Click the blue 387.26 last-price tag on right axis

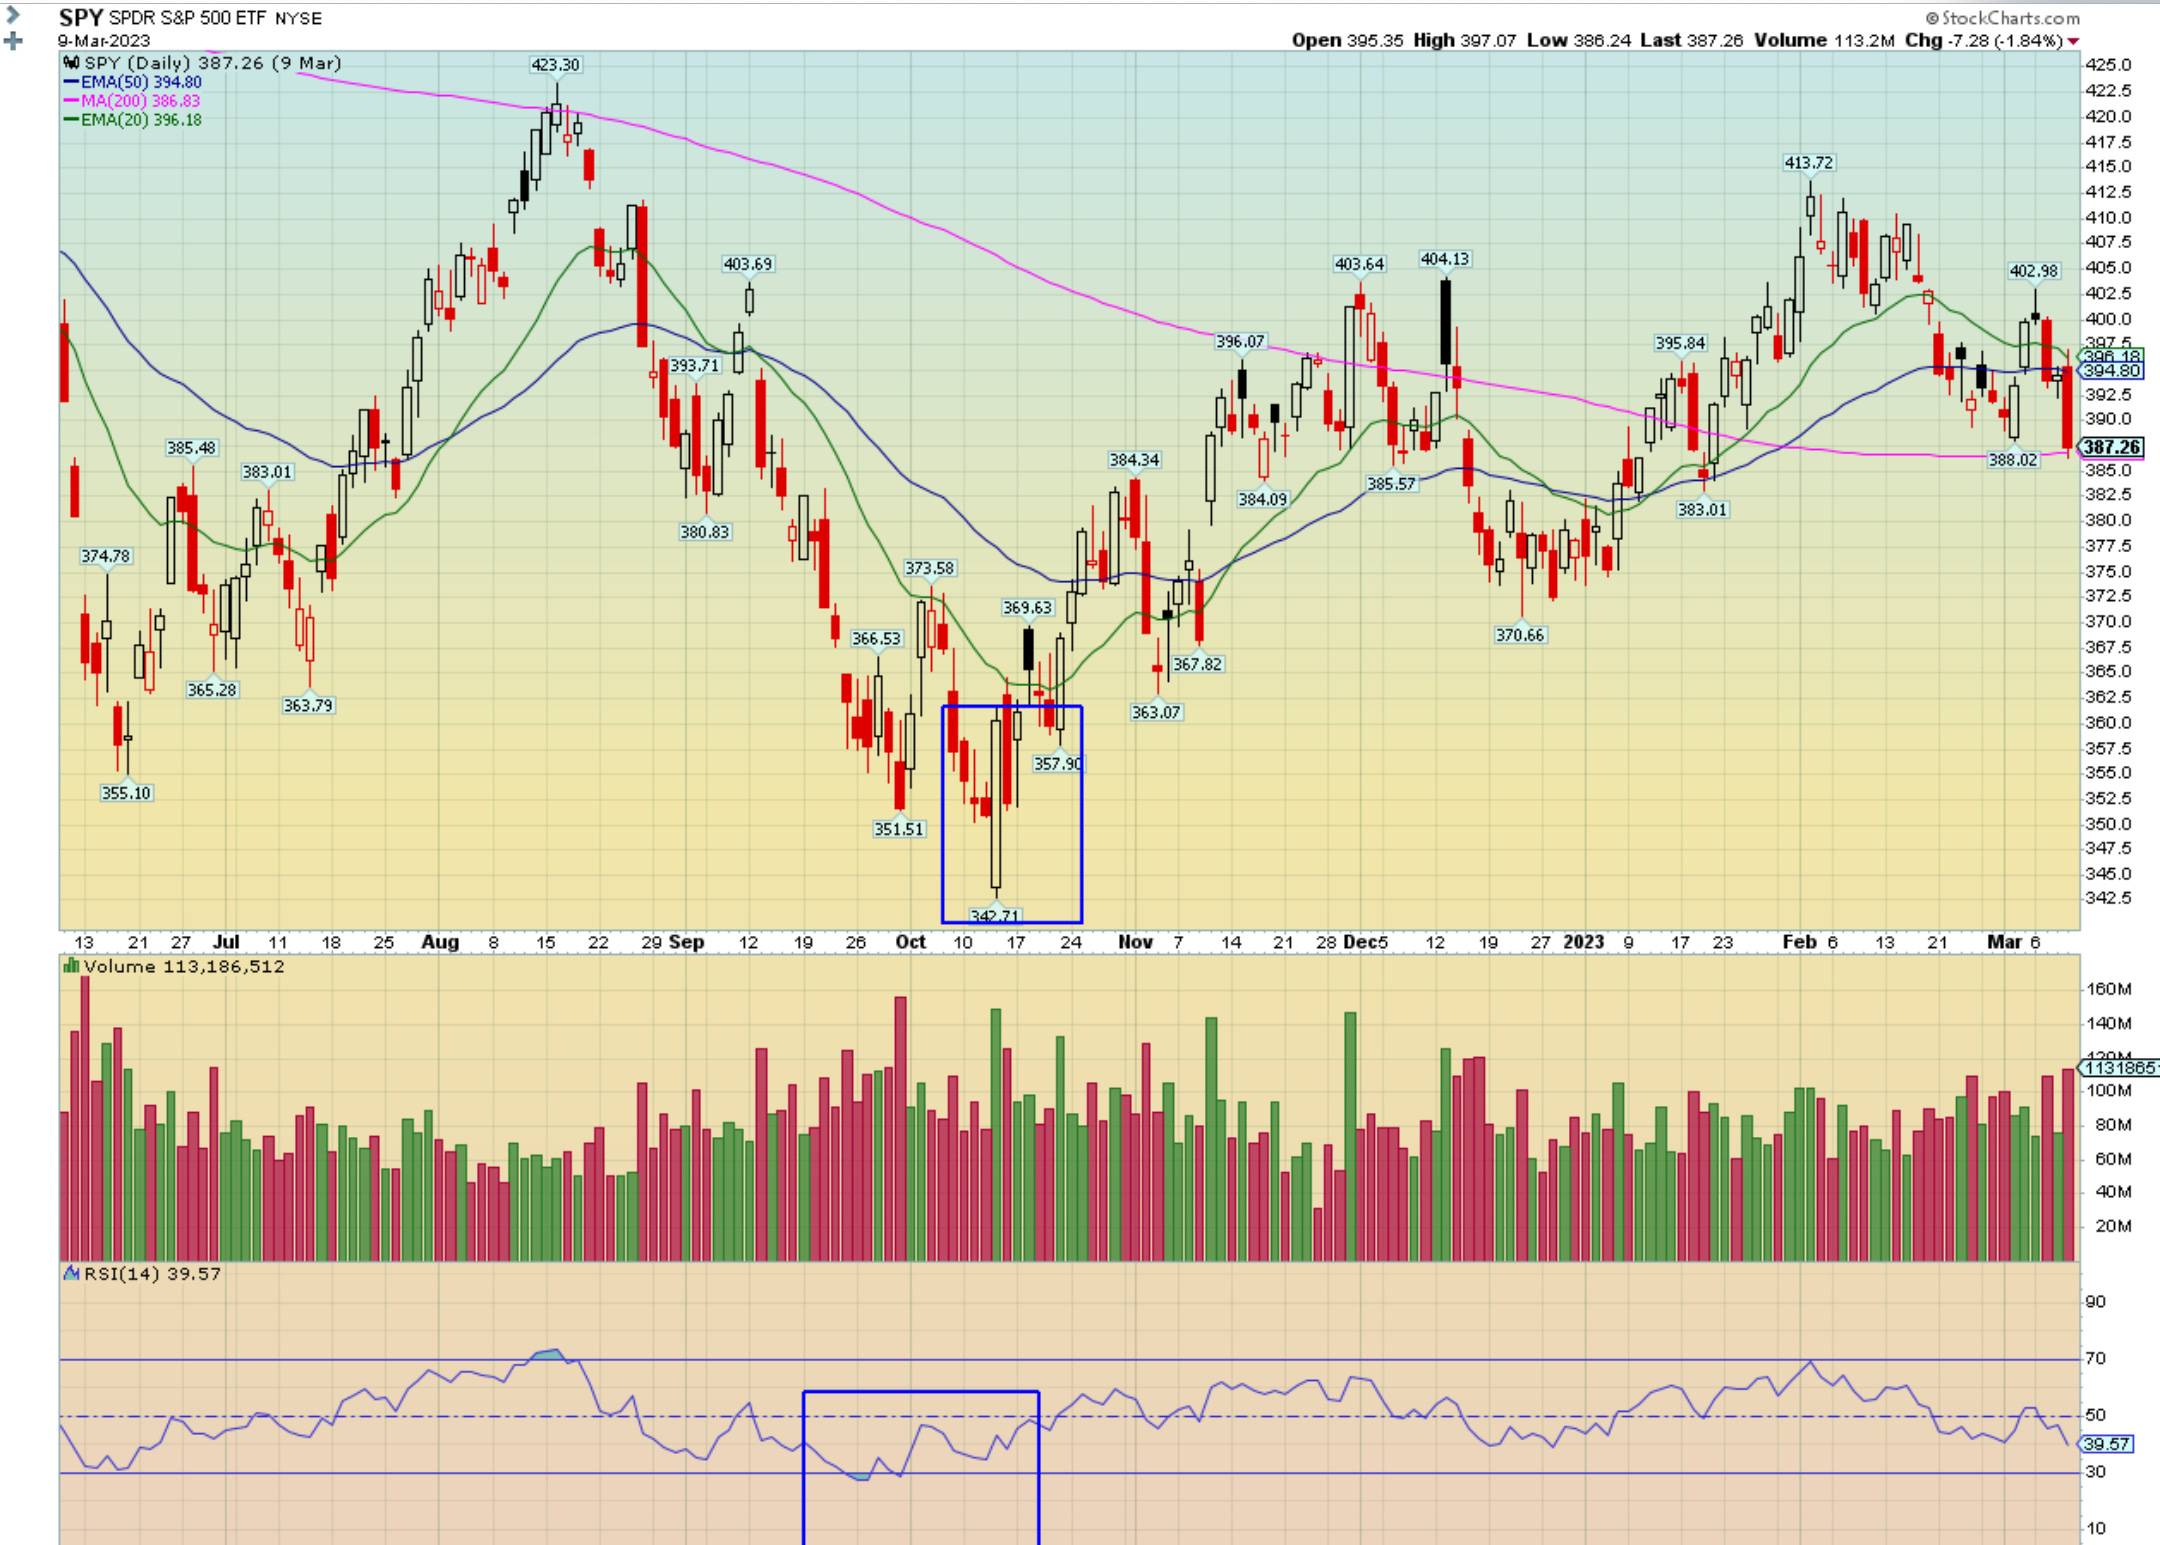coord(2110,448)
